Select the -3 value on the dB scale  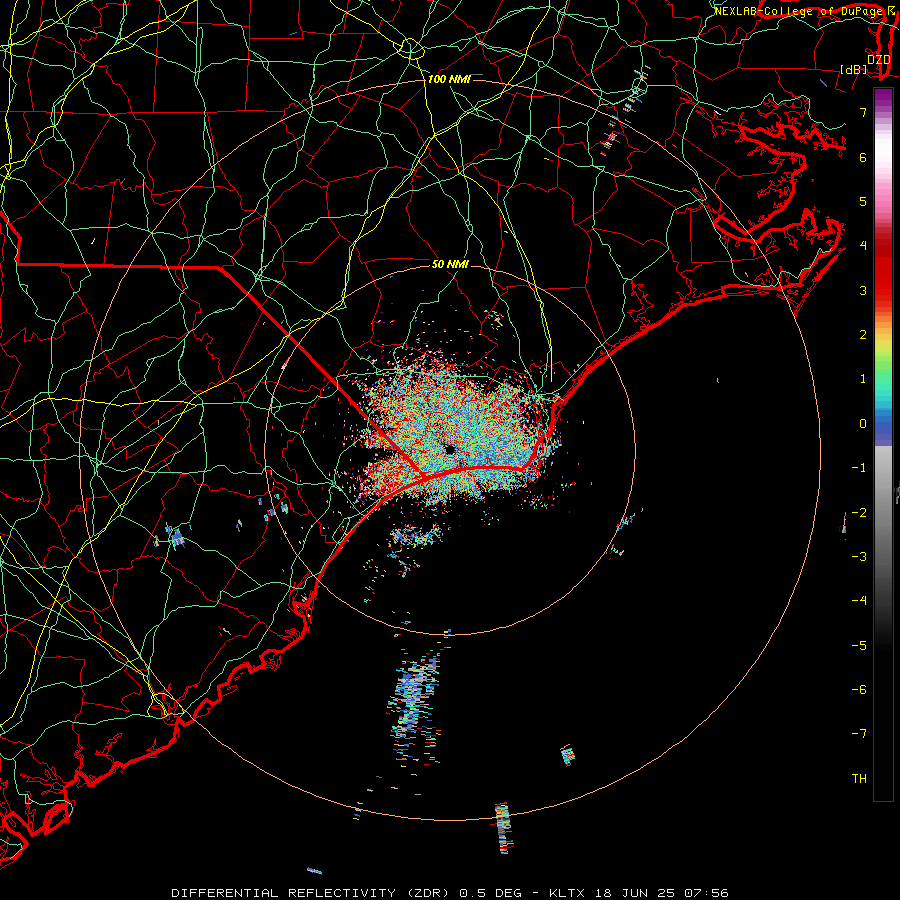pos(859,557)
